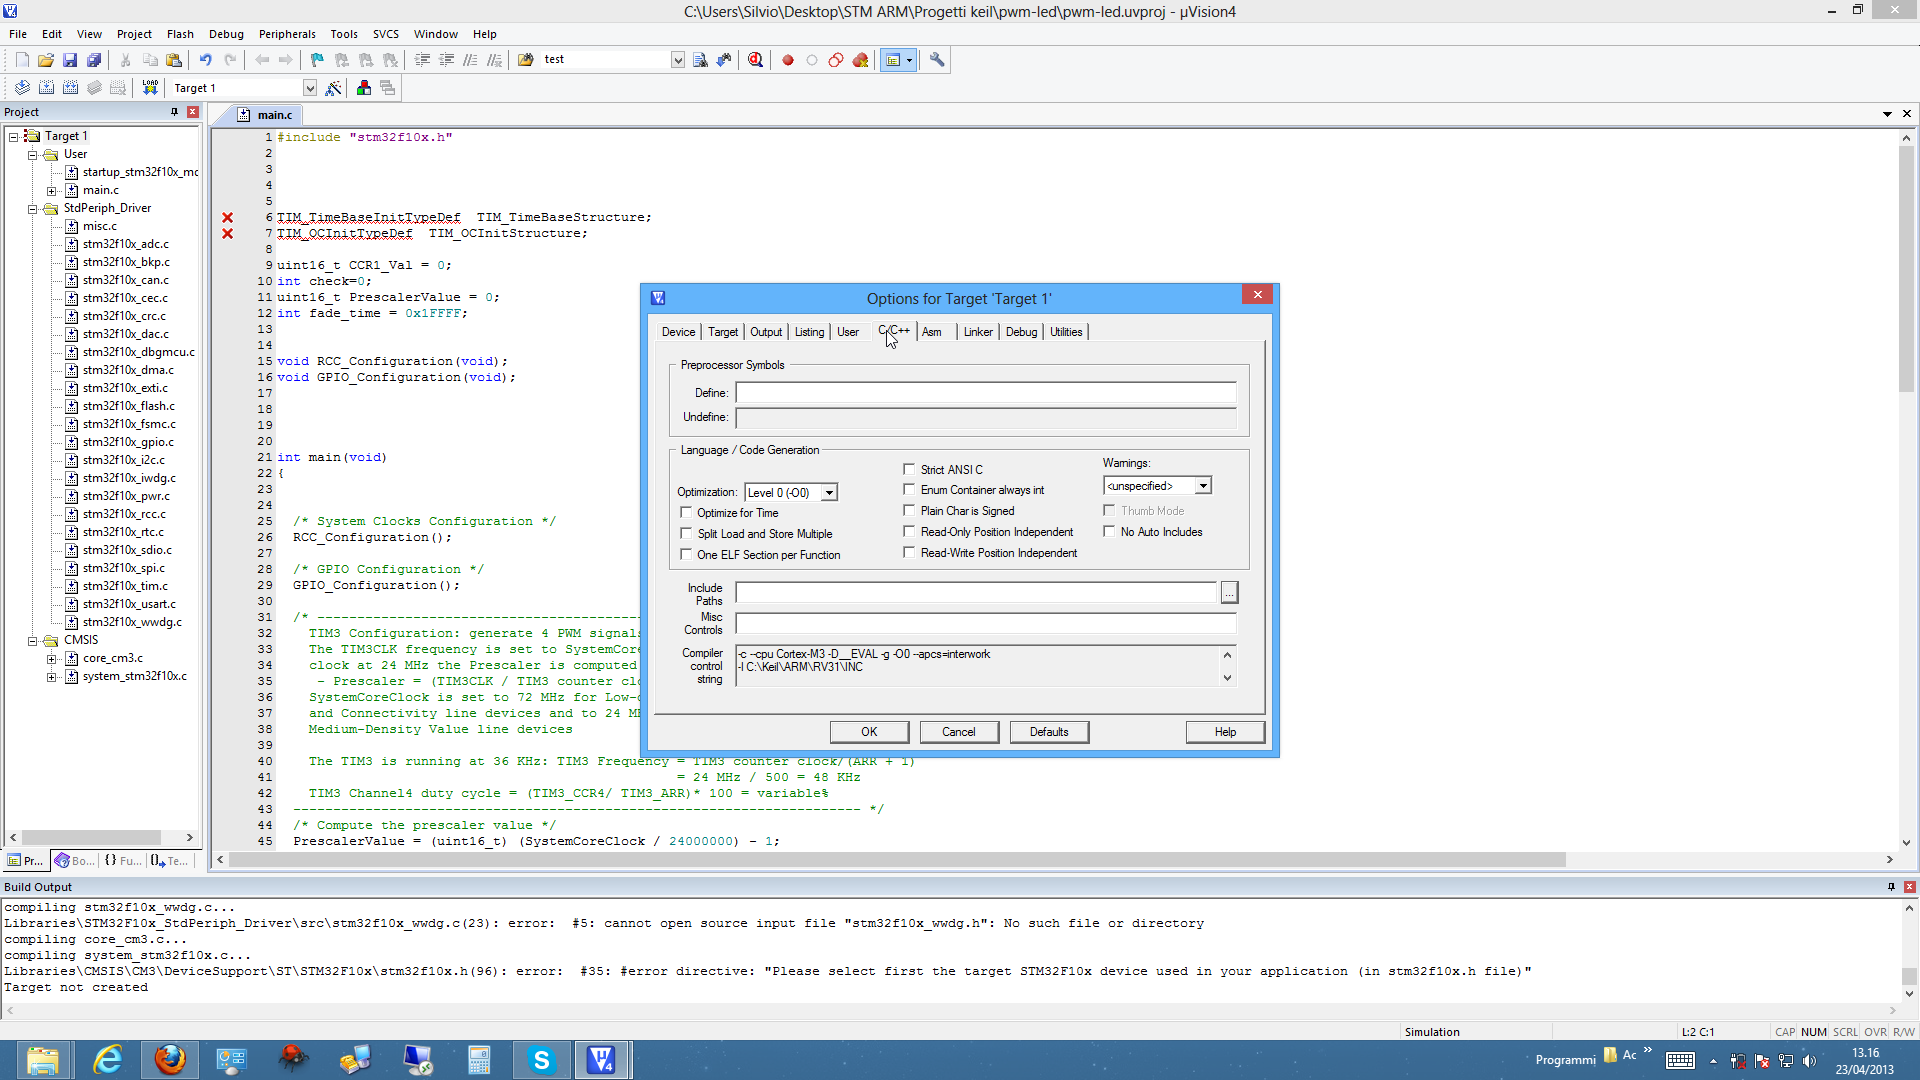Screen dimensions: 1920x1080
Task: Open Configuration with the wrench icon
Action: (937, 60)
